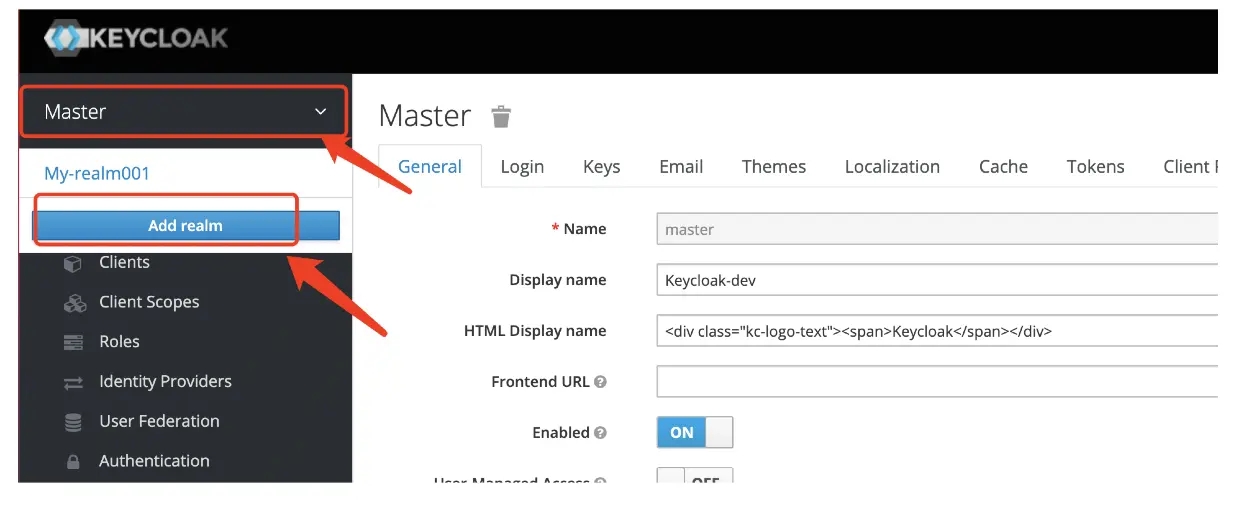
Task: Open Clients in the sidebar
Action: click(x=124, y=263)
